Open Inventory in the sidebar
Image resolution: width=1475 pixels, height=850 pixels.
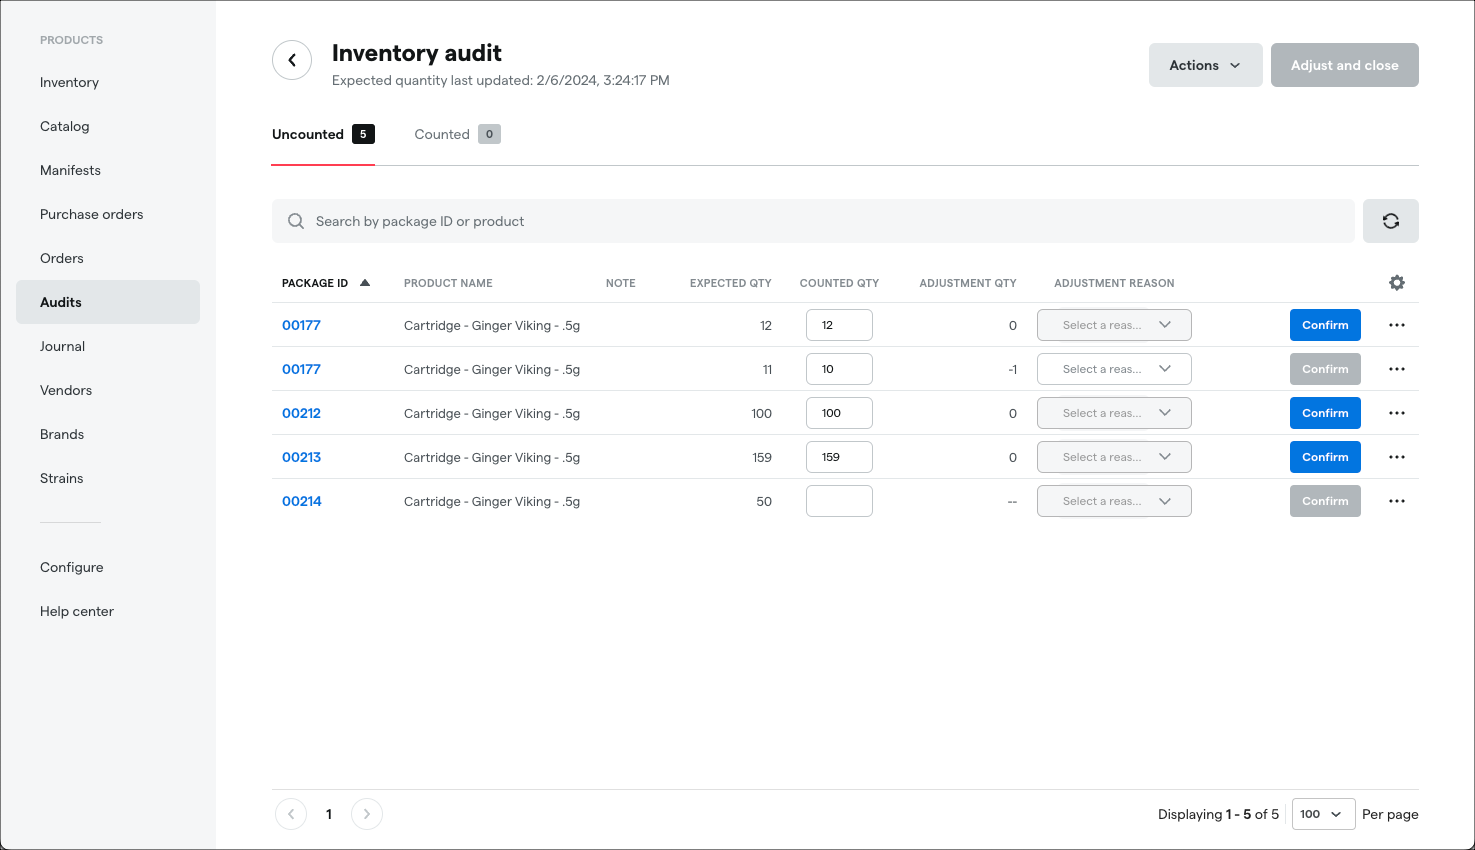[69, 82]
